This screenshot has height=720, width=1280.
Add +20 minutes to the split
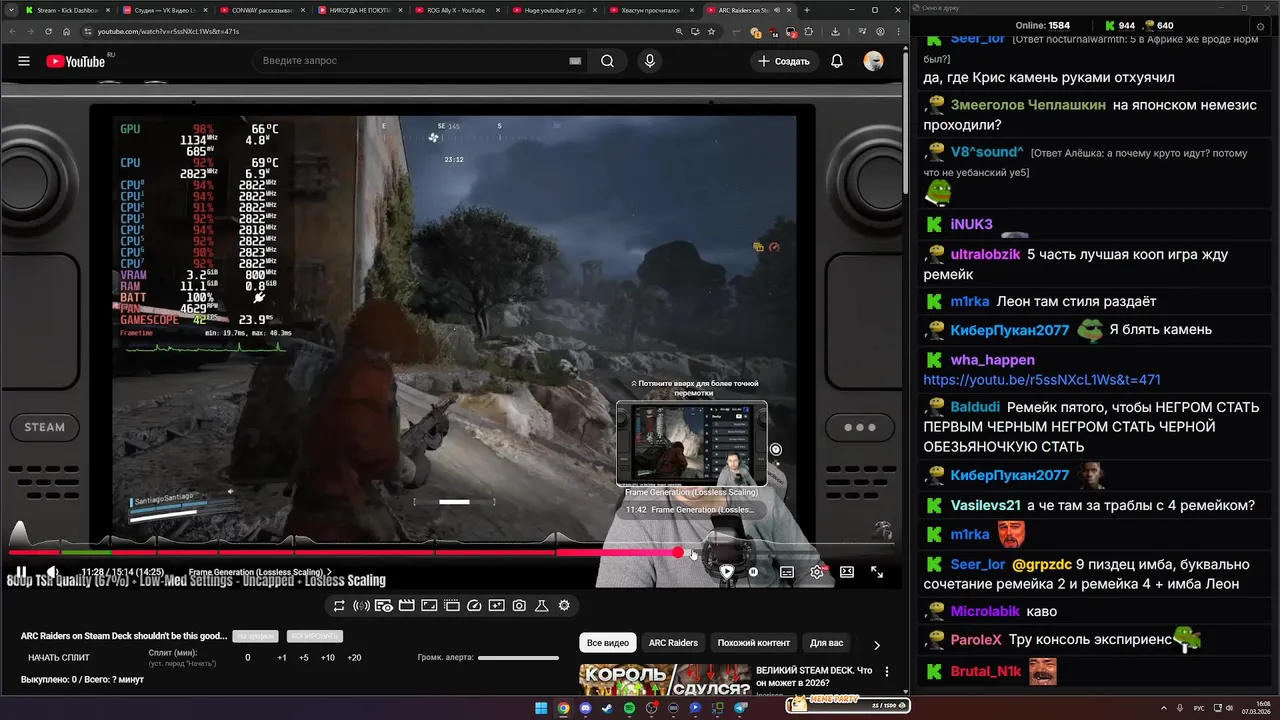(x=354, y=657)
